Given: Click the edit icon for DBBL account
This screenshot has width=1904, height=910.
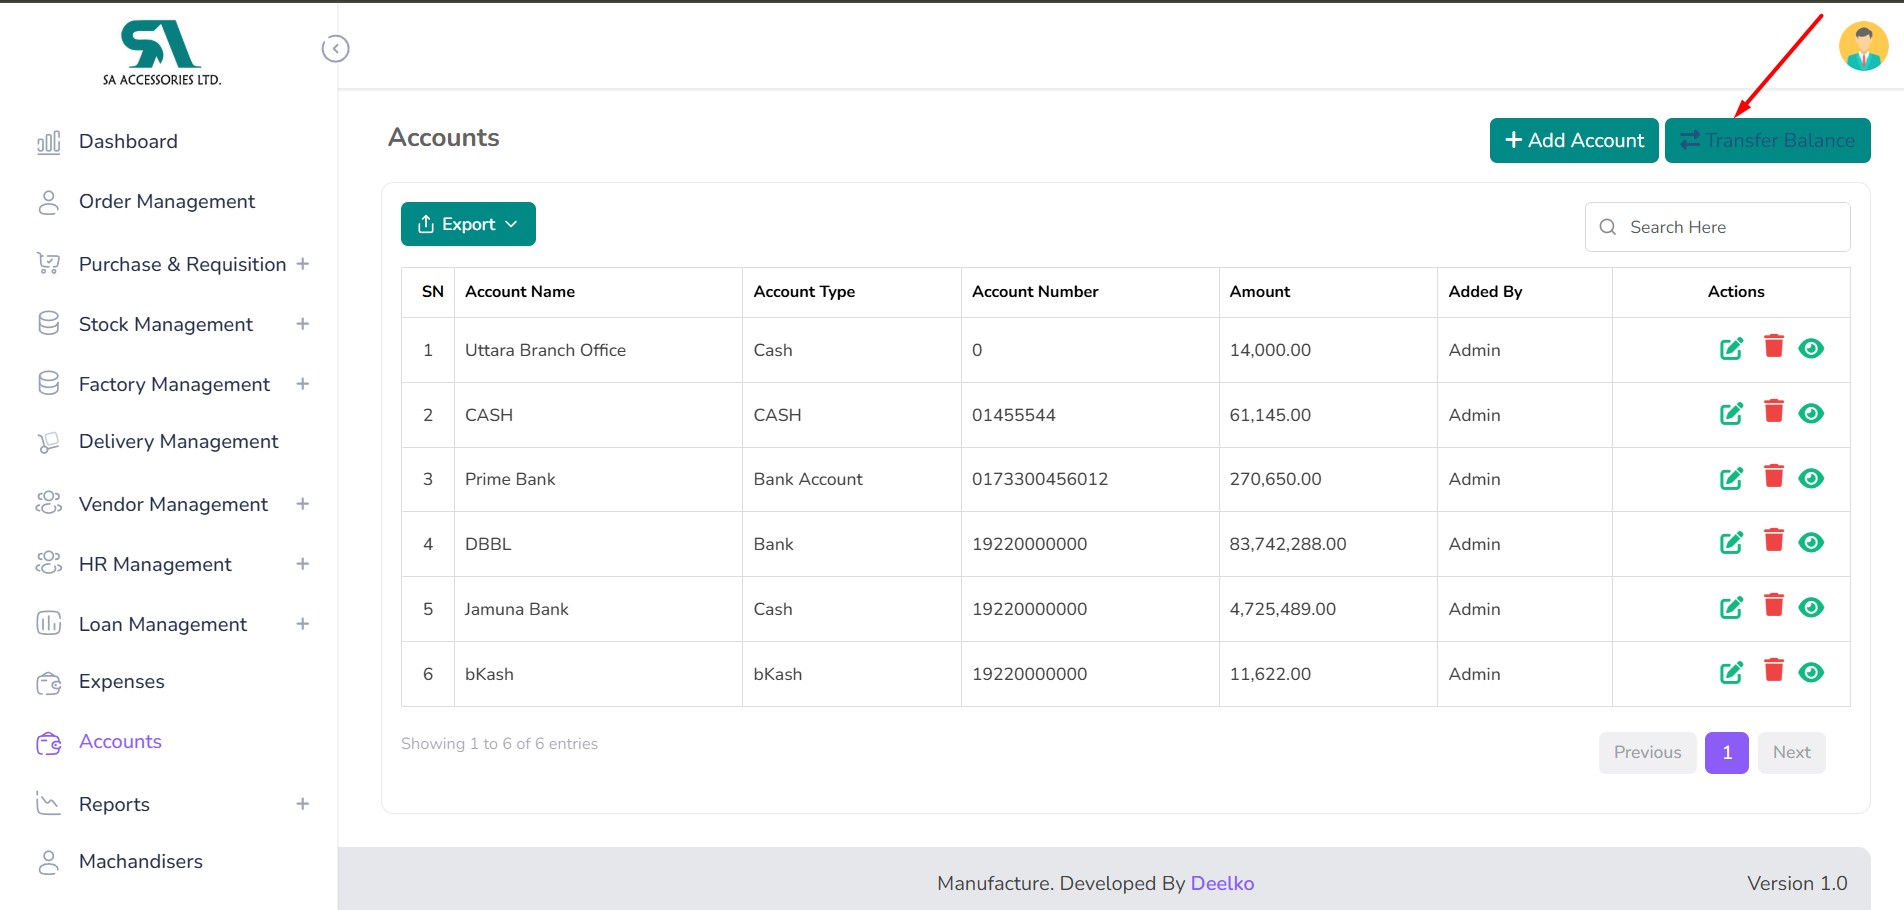Looking at the screenshot, I should pos(1731,543).
